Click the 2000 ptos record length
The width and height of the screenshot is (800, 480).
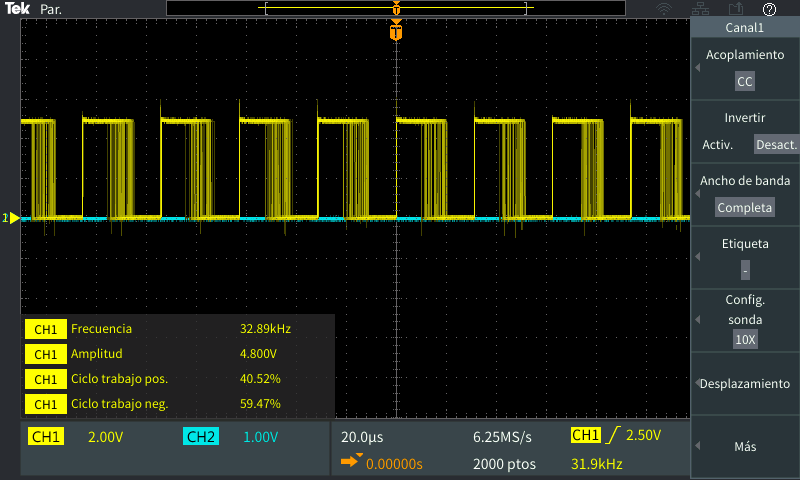coord(504,464)
